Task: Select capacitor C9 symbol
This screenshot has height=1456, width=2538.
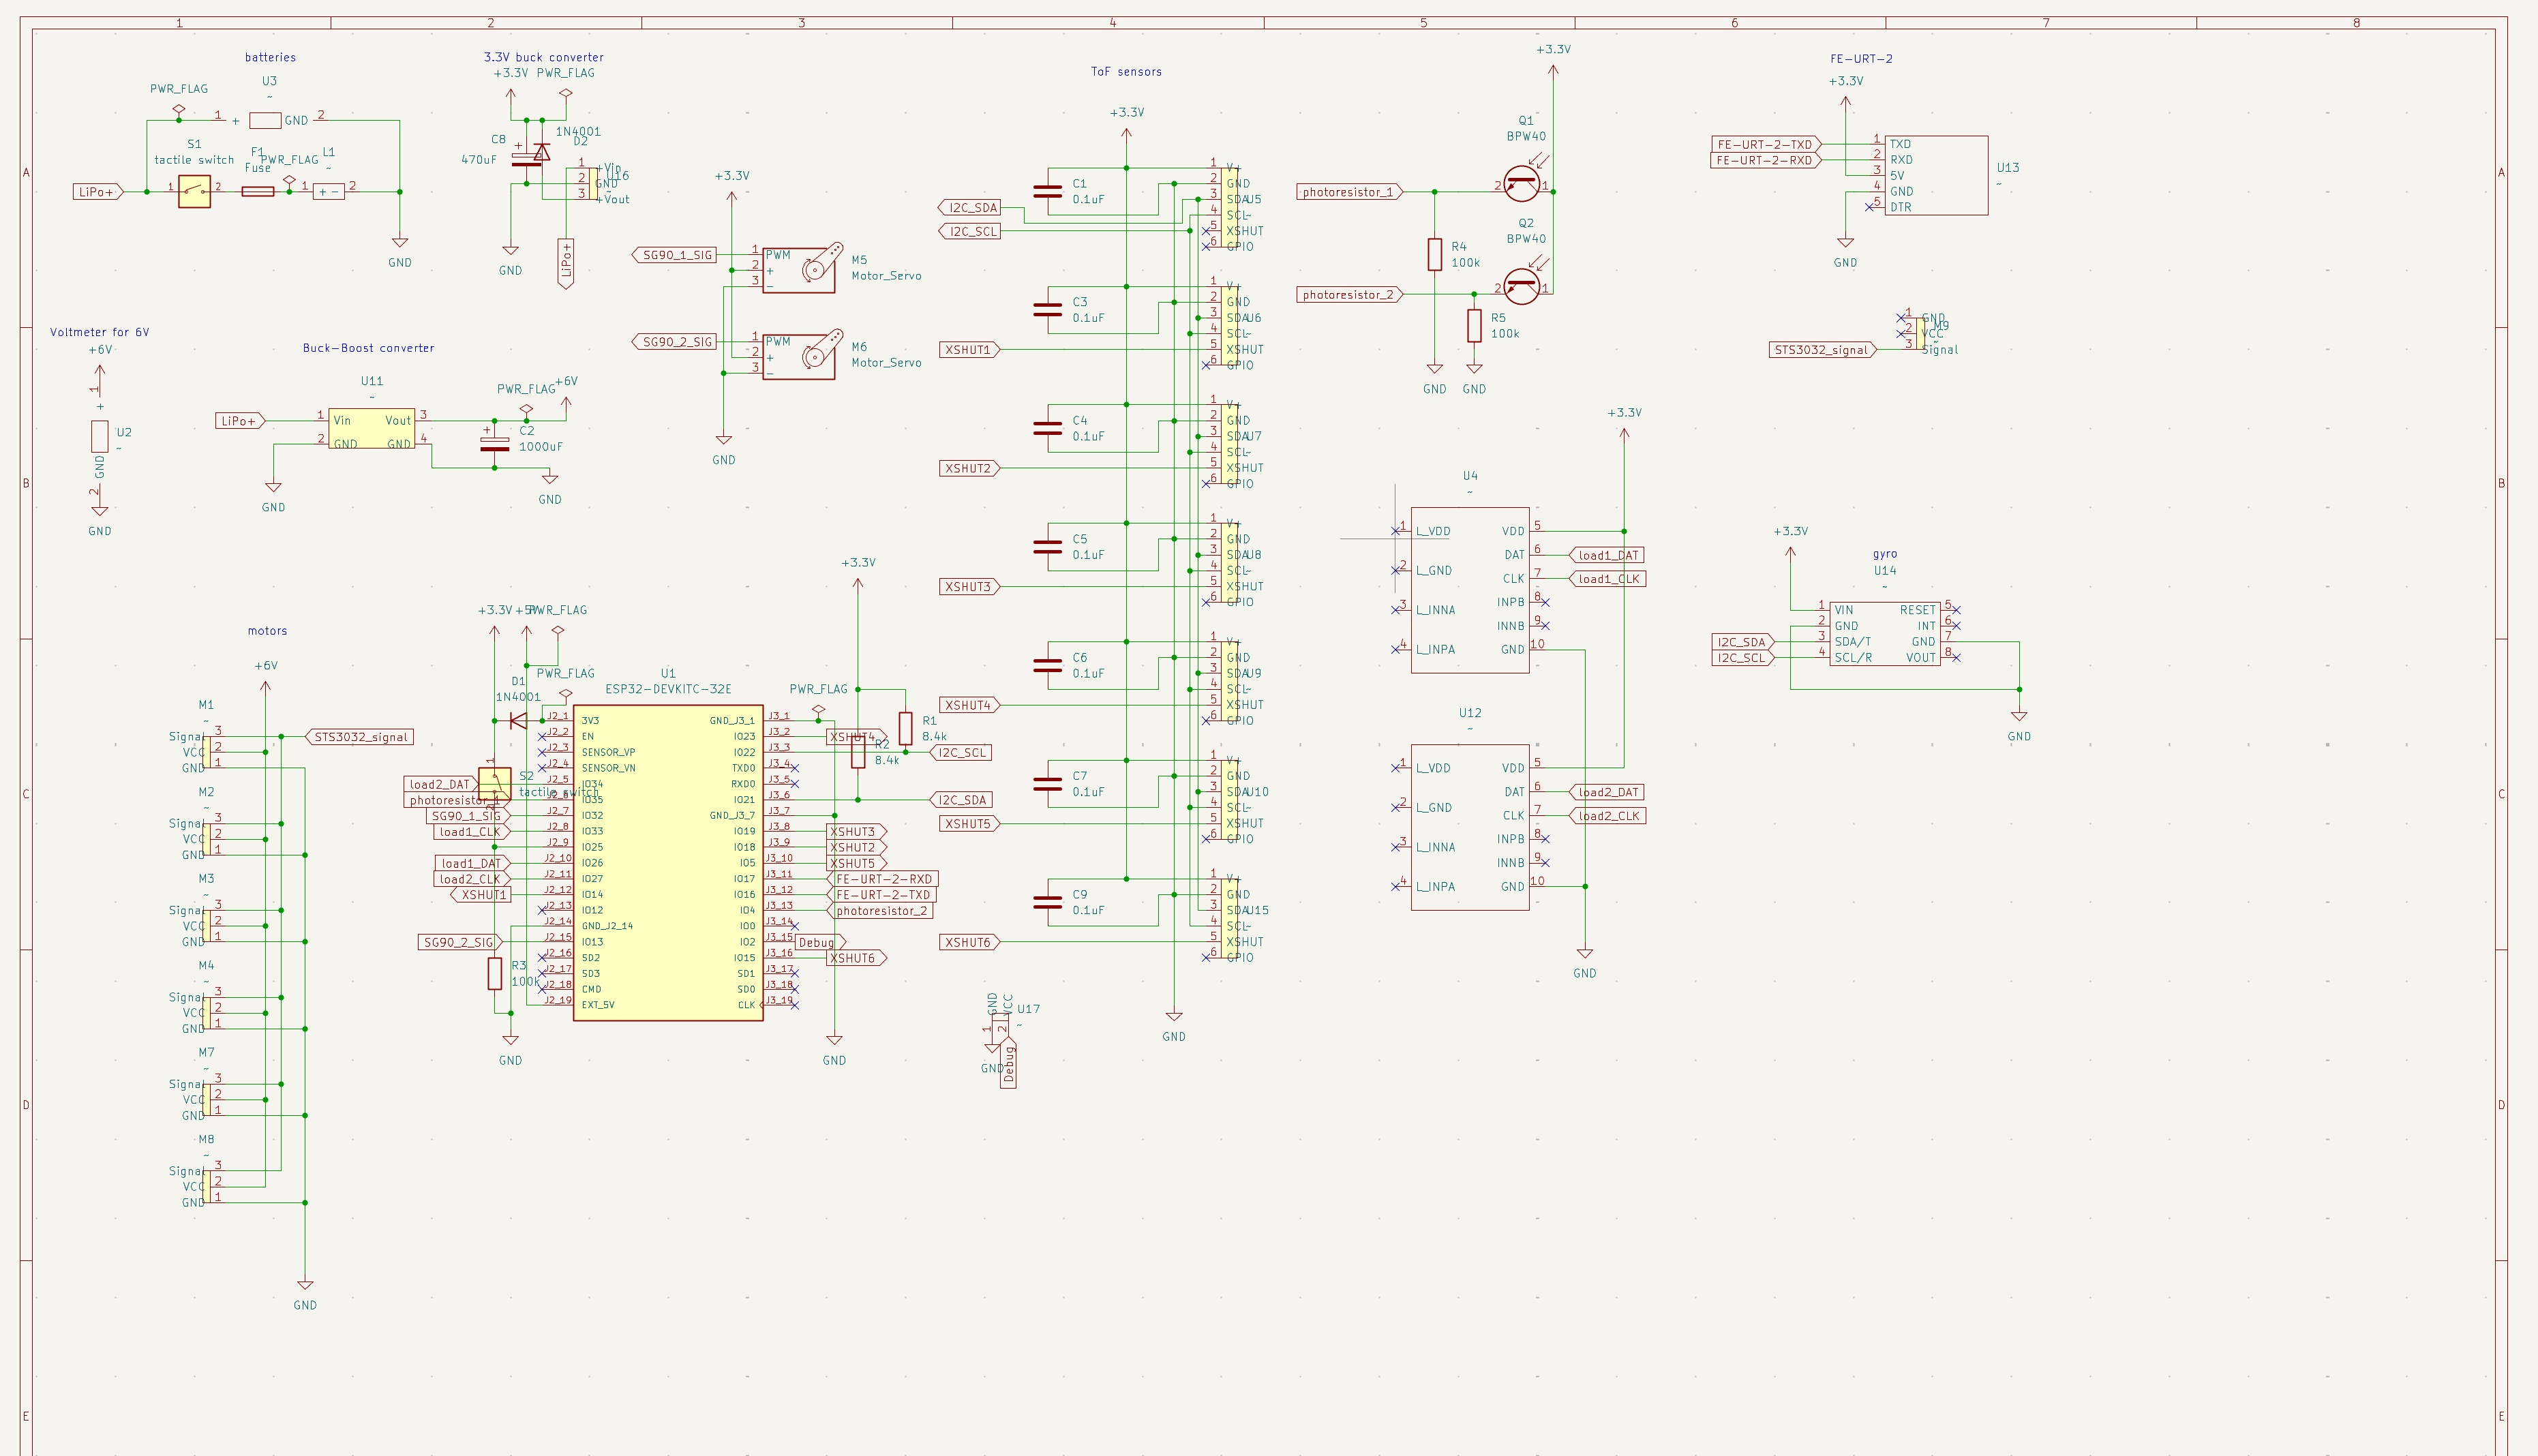Action: pos(1047,902)
